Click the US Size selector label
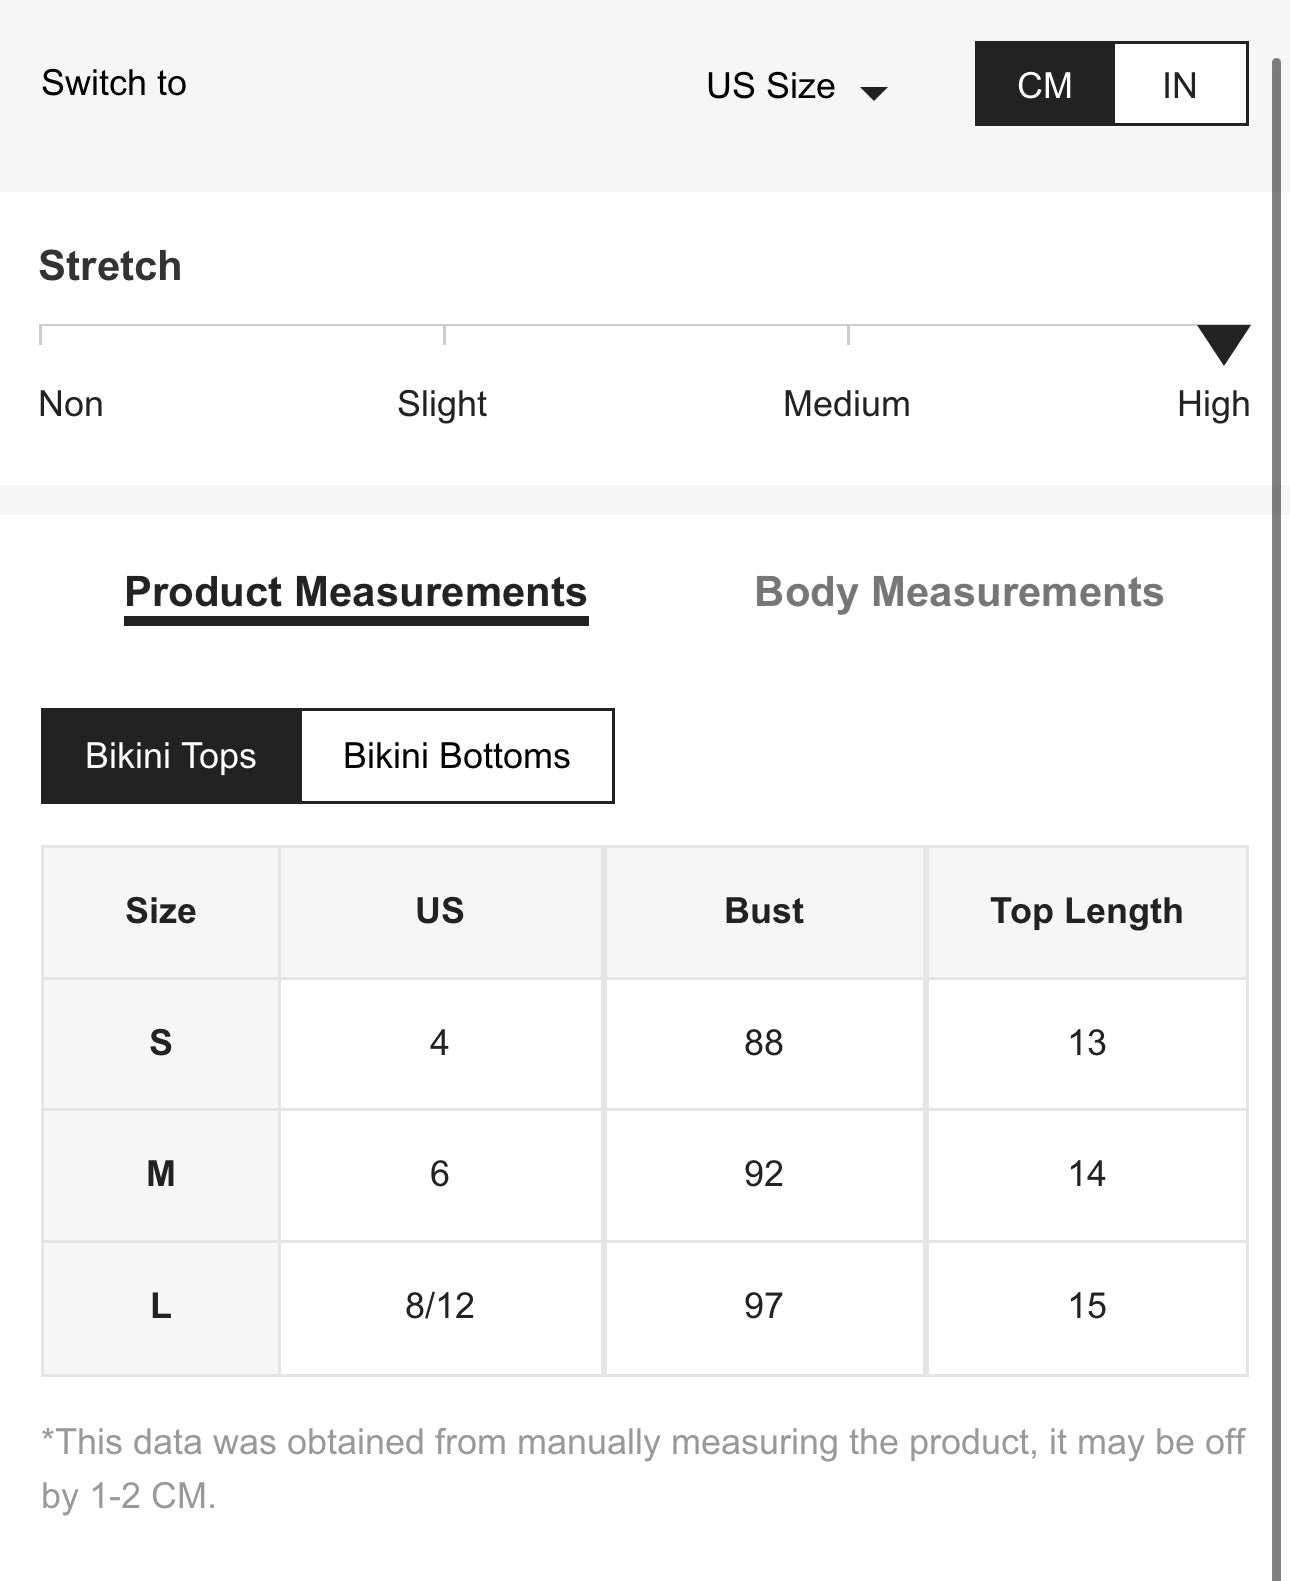The image size is (1290, 1581). coord(770,86)
